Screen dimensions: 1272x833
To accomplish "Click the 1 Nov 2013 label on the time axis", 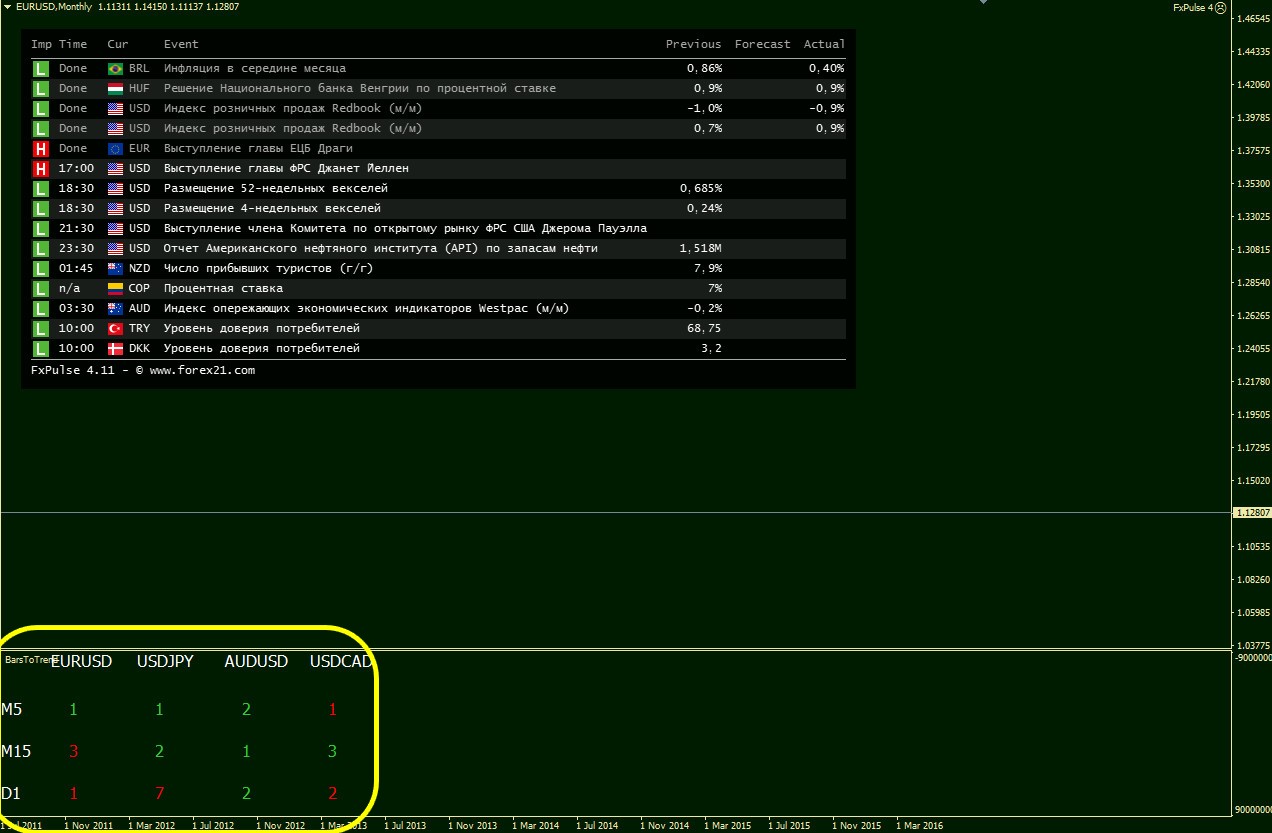I will point(472,826).
